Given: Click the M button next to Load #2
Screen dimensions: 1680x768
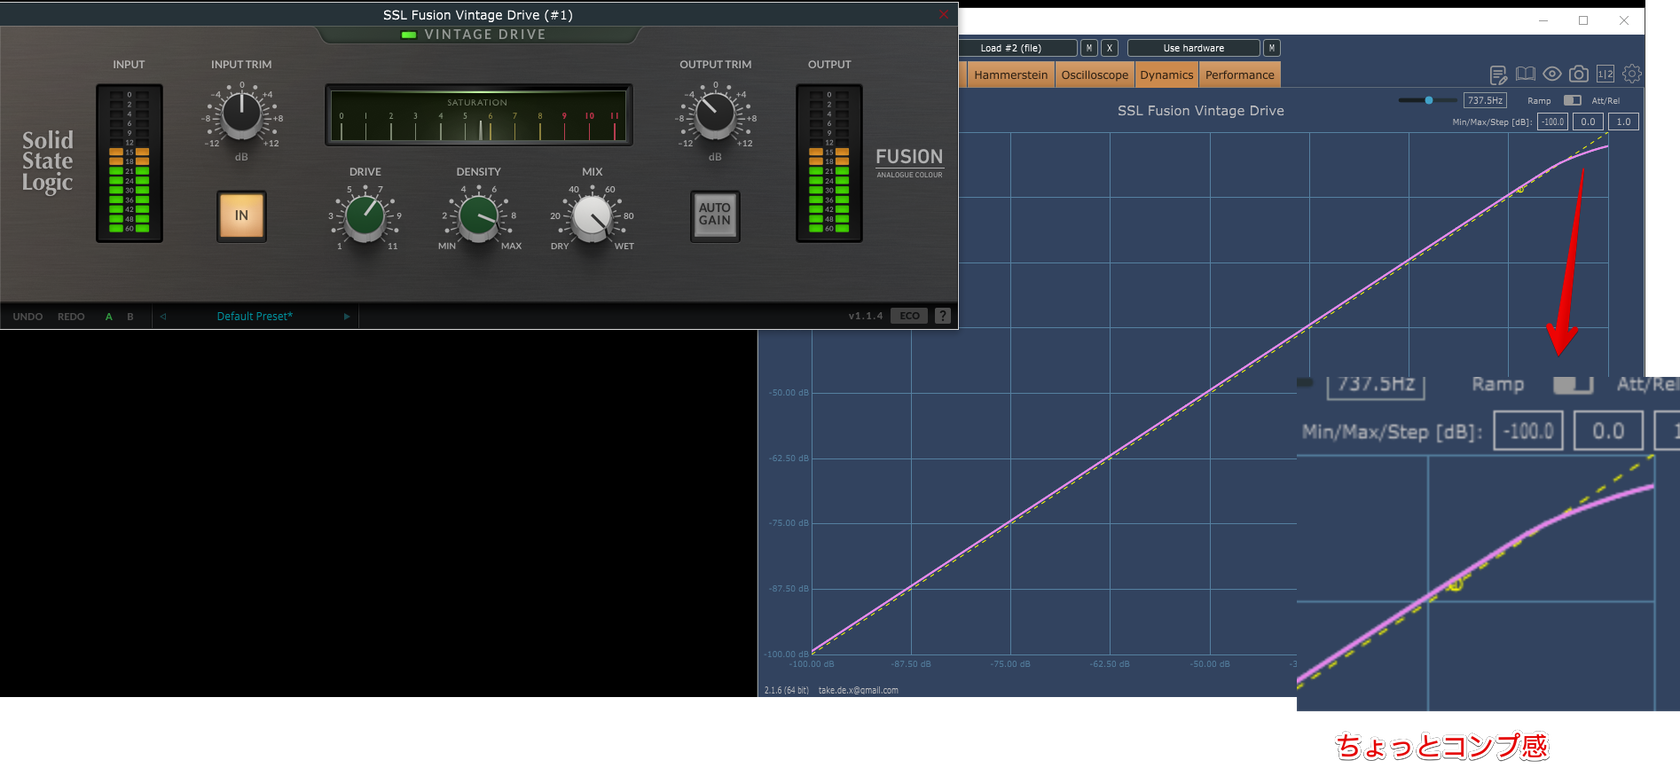Looking at the screenshot, I should click(x=1089, y=48).
